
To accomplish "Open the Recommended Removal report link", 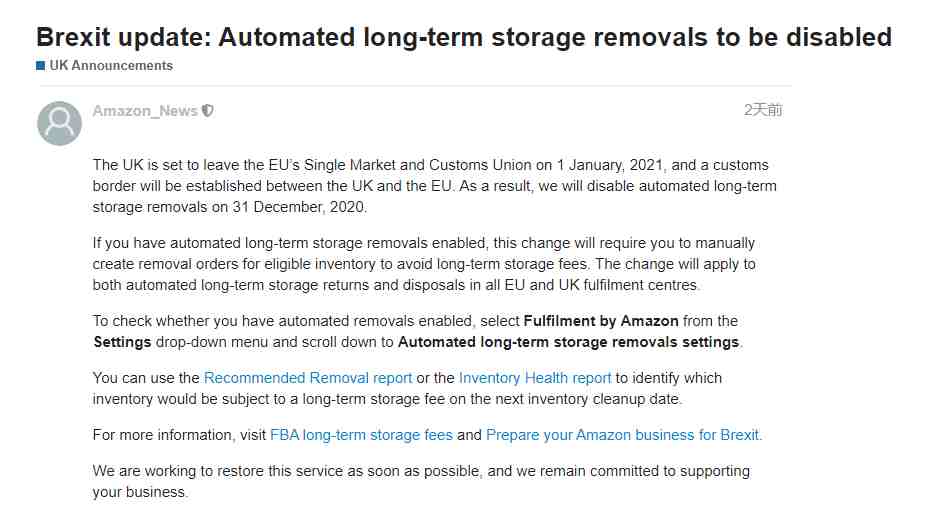I will tap(308, 378).
